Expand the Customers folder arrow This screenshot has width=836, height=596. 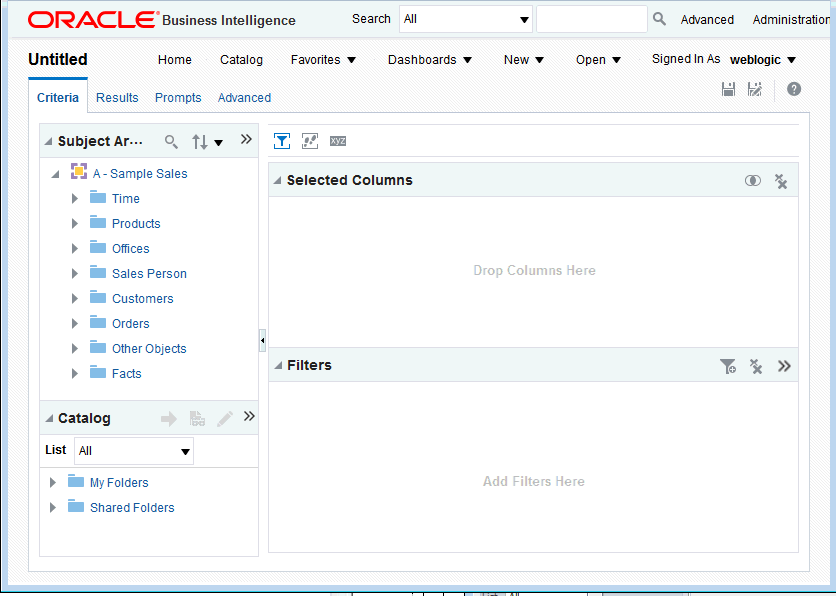[75, 299]
